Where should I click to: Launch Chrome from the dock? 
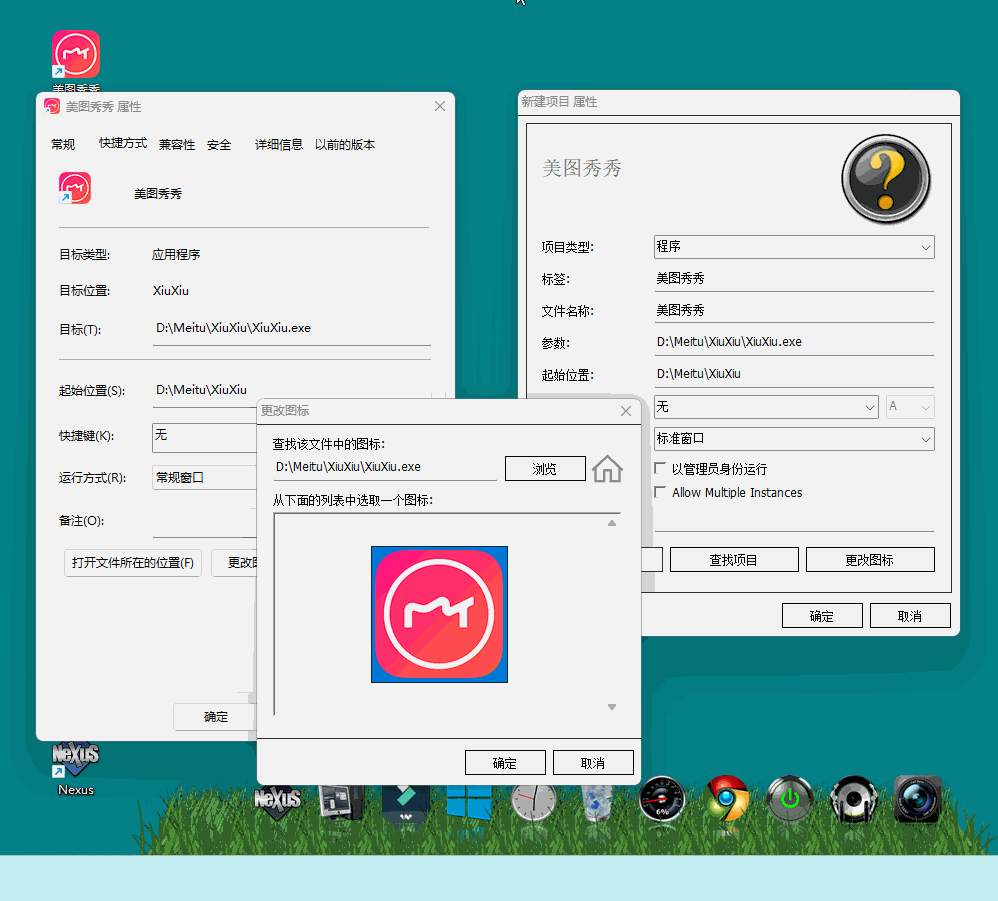click(726, 799)
